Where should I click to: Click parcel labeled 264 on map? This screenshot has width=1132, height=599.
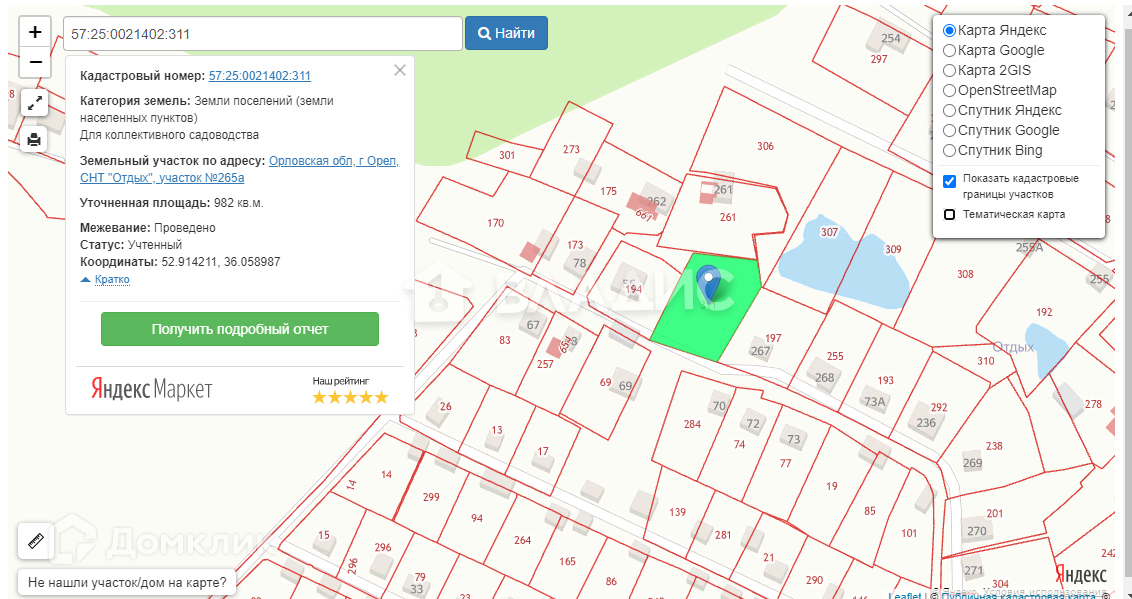tap(522, 541)
